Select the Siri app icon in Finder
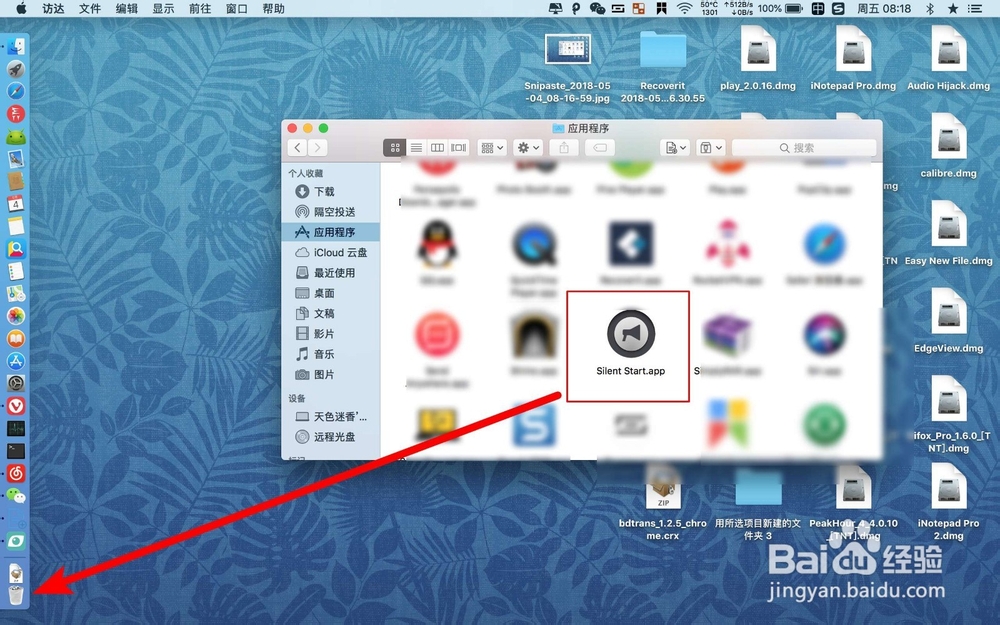This screenshot has width=1000, height=625. (824, 334)
